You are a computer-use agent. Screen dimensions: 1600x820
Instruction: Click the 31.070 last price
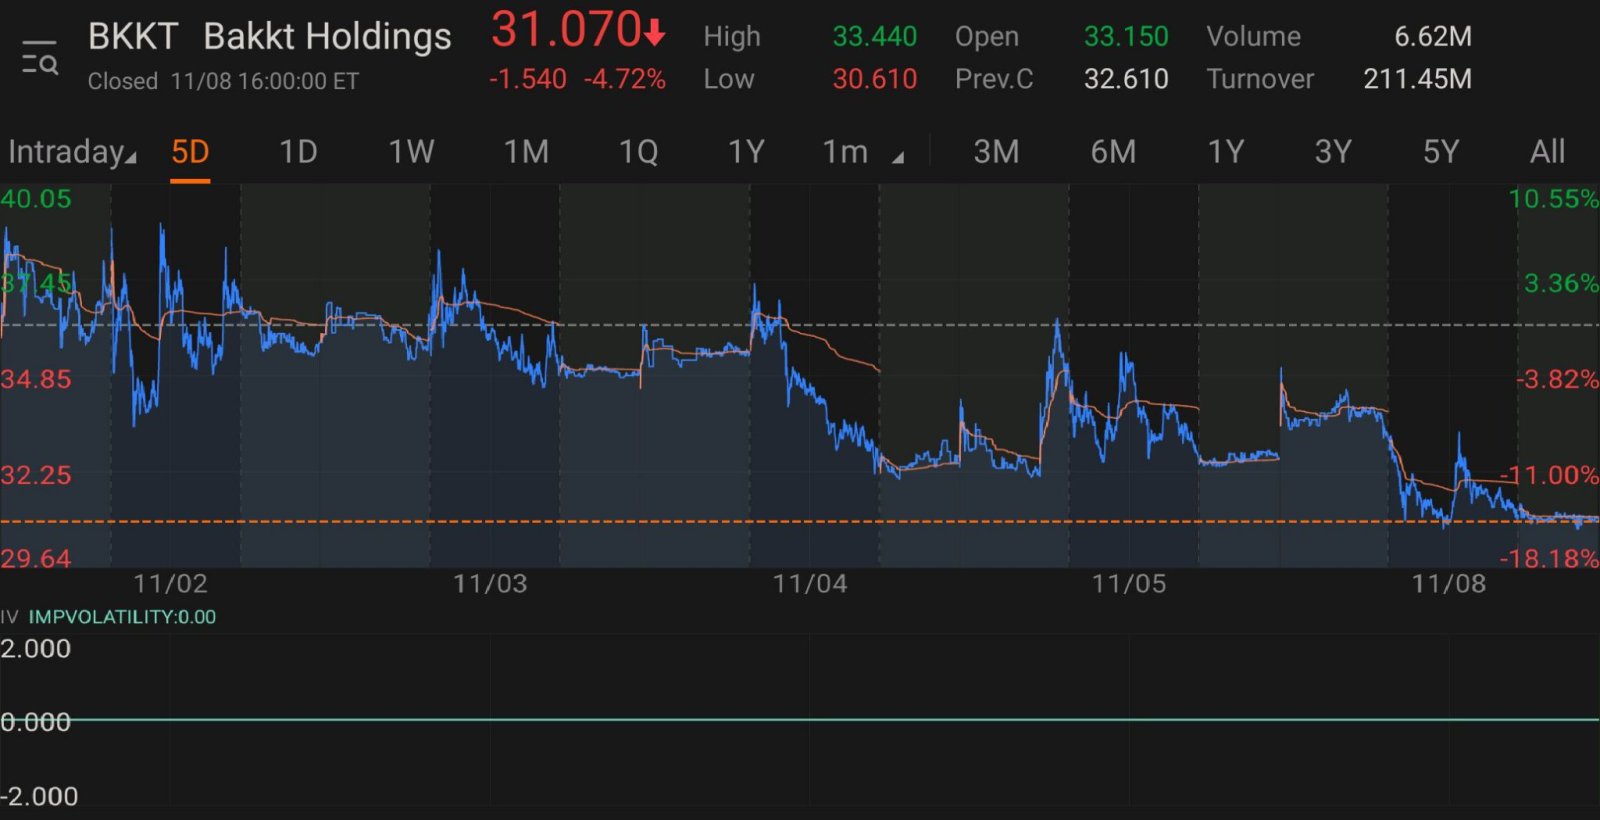click(566, 30)
